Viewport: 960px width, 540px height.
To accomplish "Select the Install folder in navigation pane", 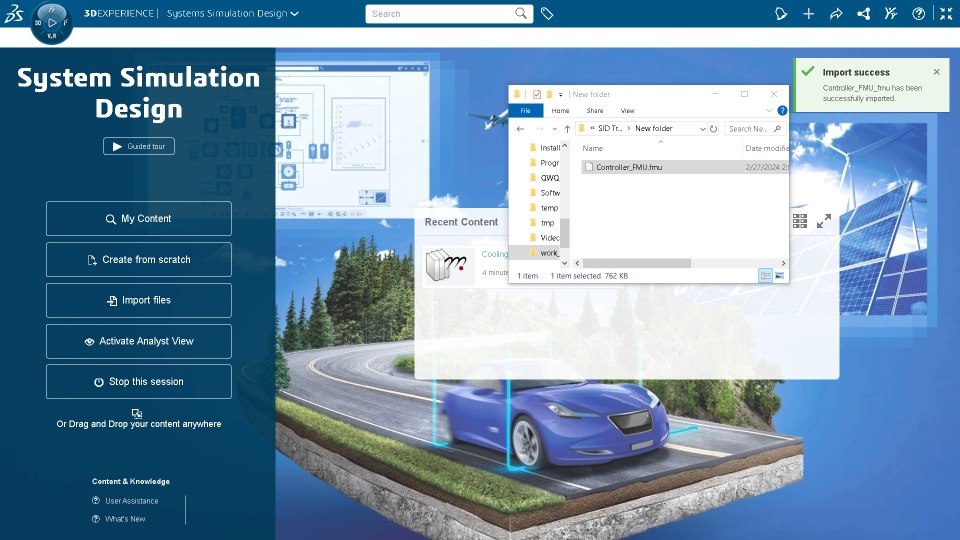I will [544, 148].
